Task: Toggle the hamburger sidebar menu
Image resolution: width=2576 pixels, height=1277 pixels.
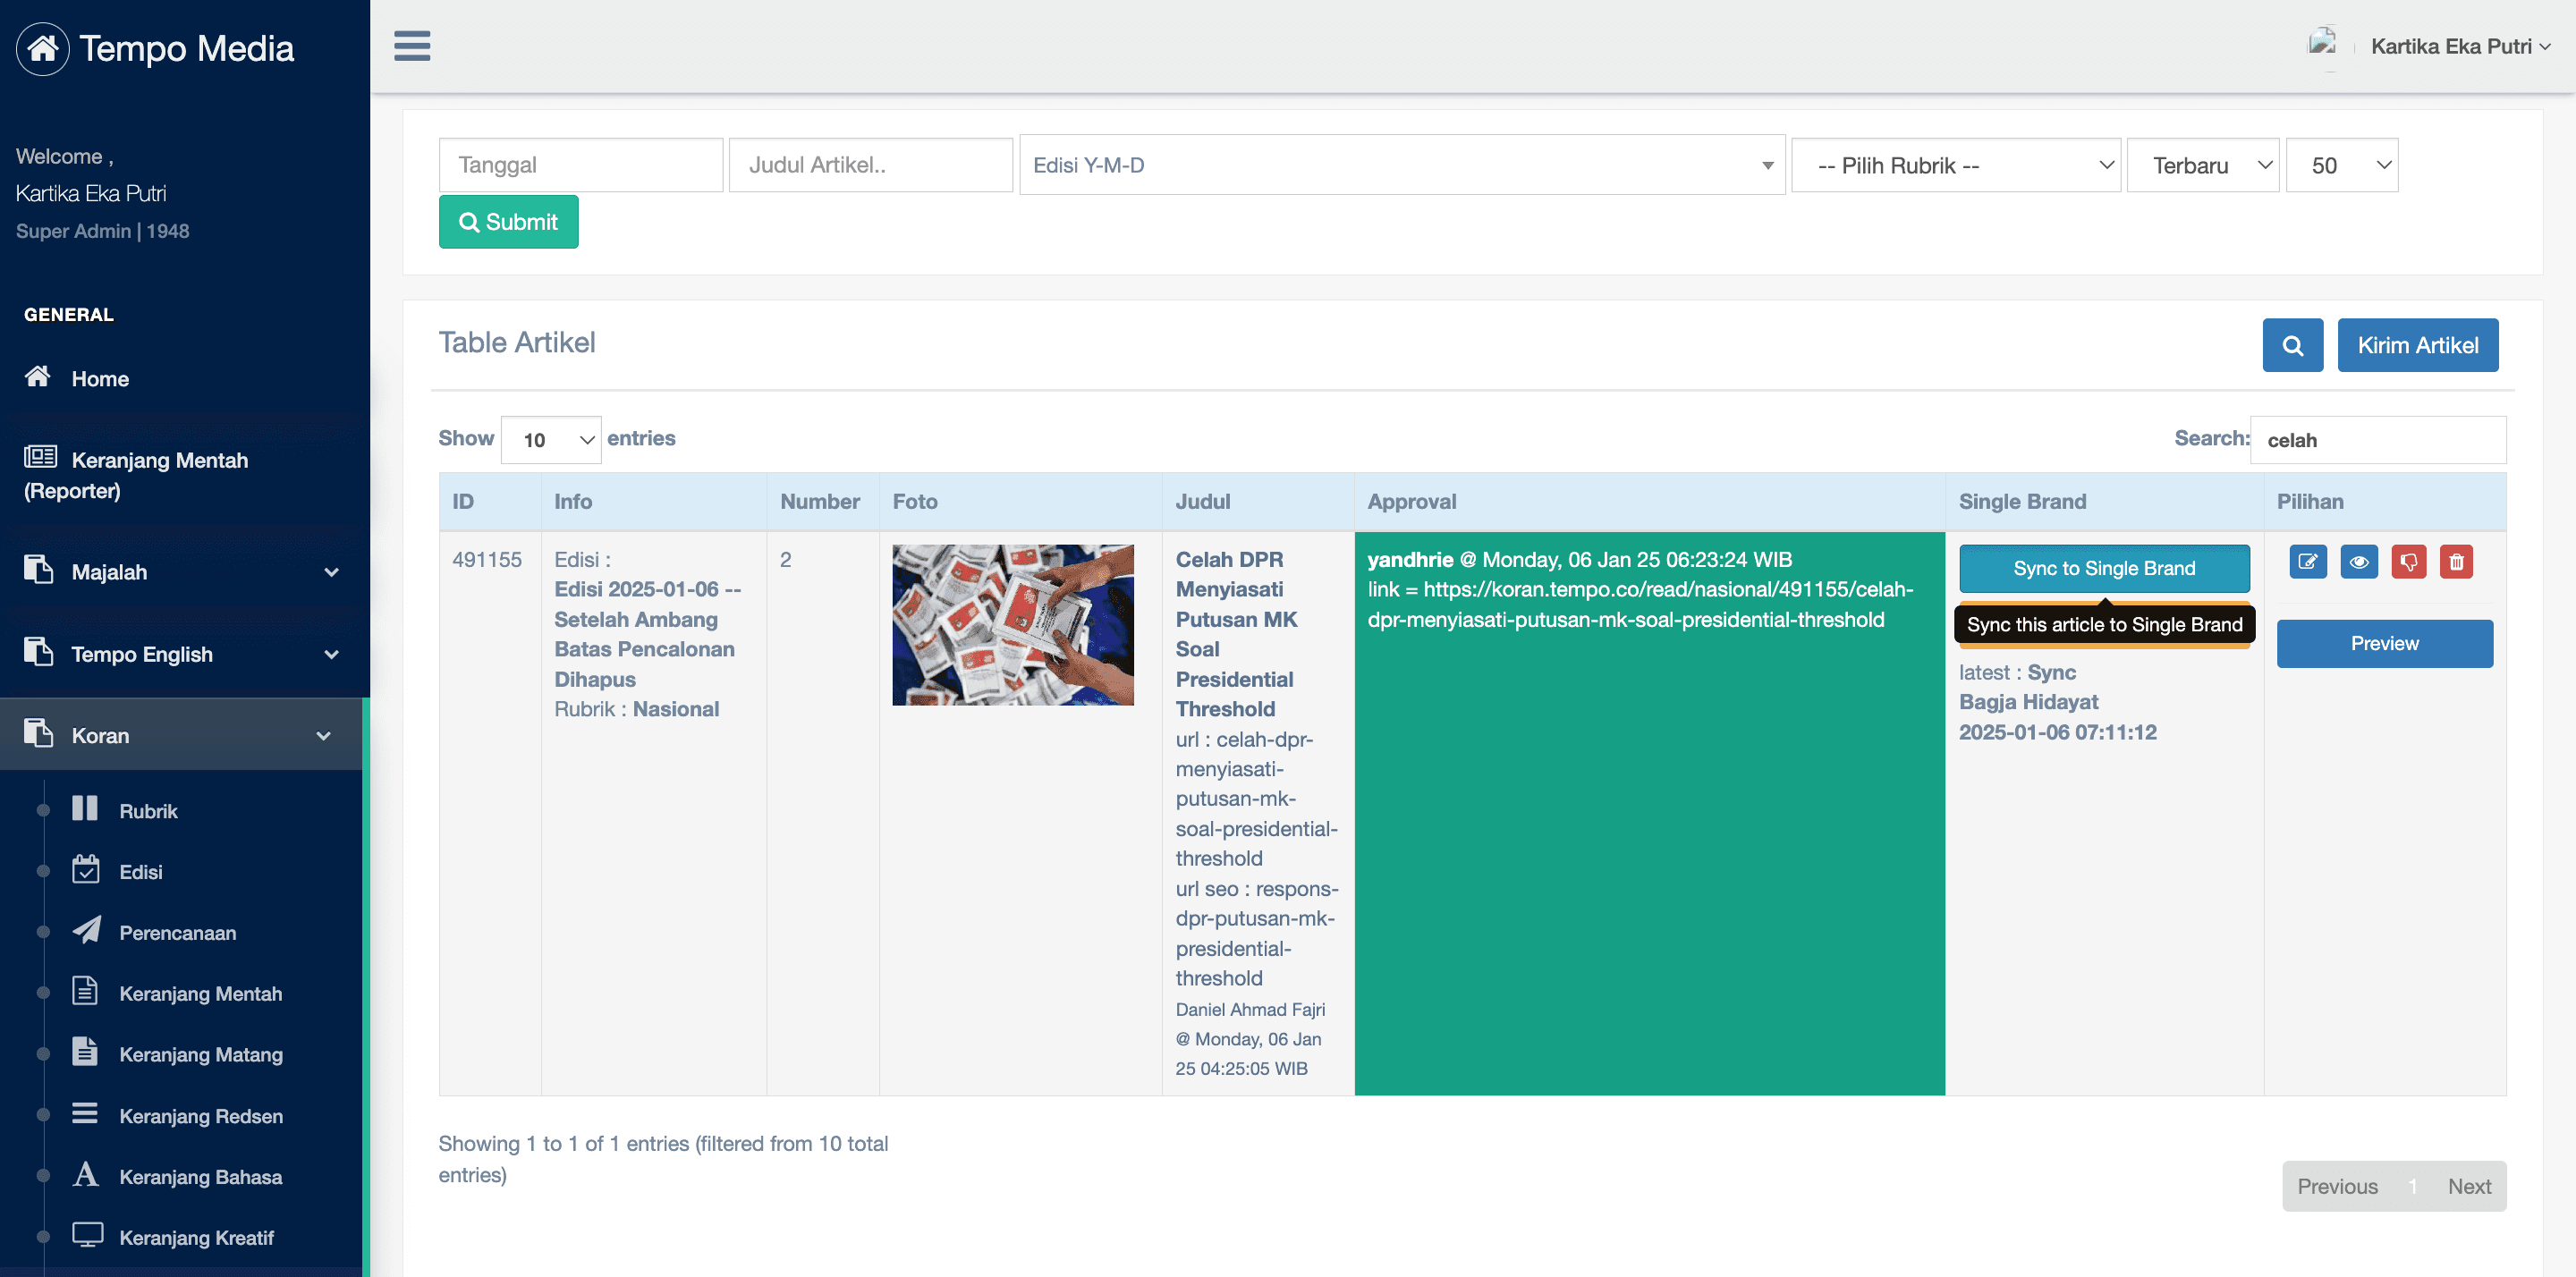Action: [412, 46]
